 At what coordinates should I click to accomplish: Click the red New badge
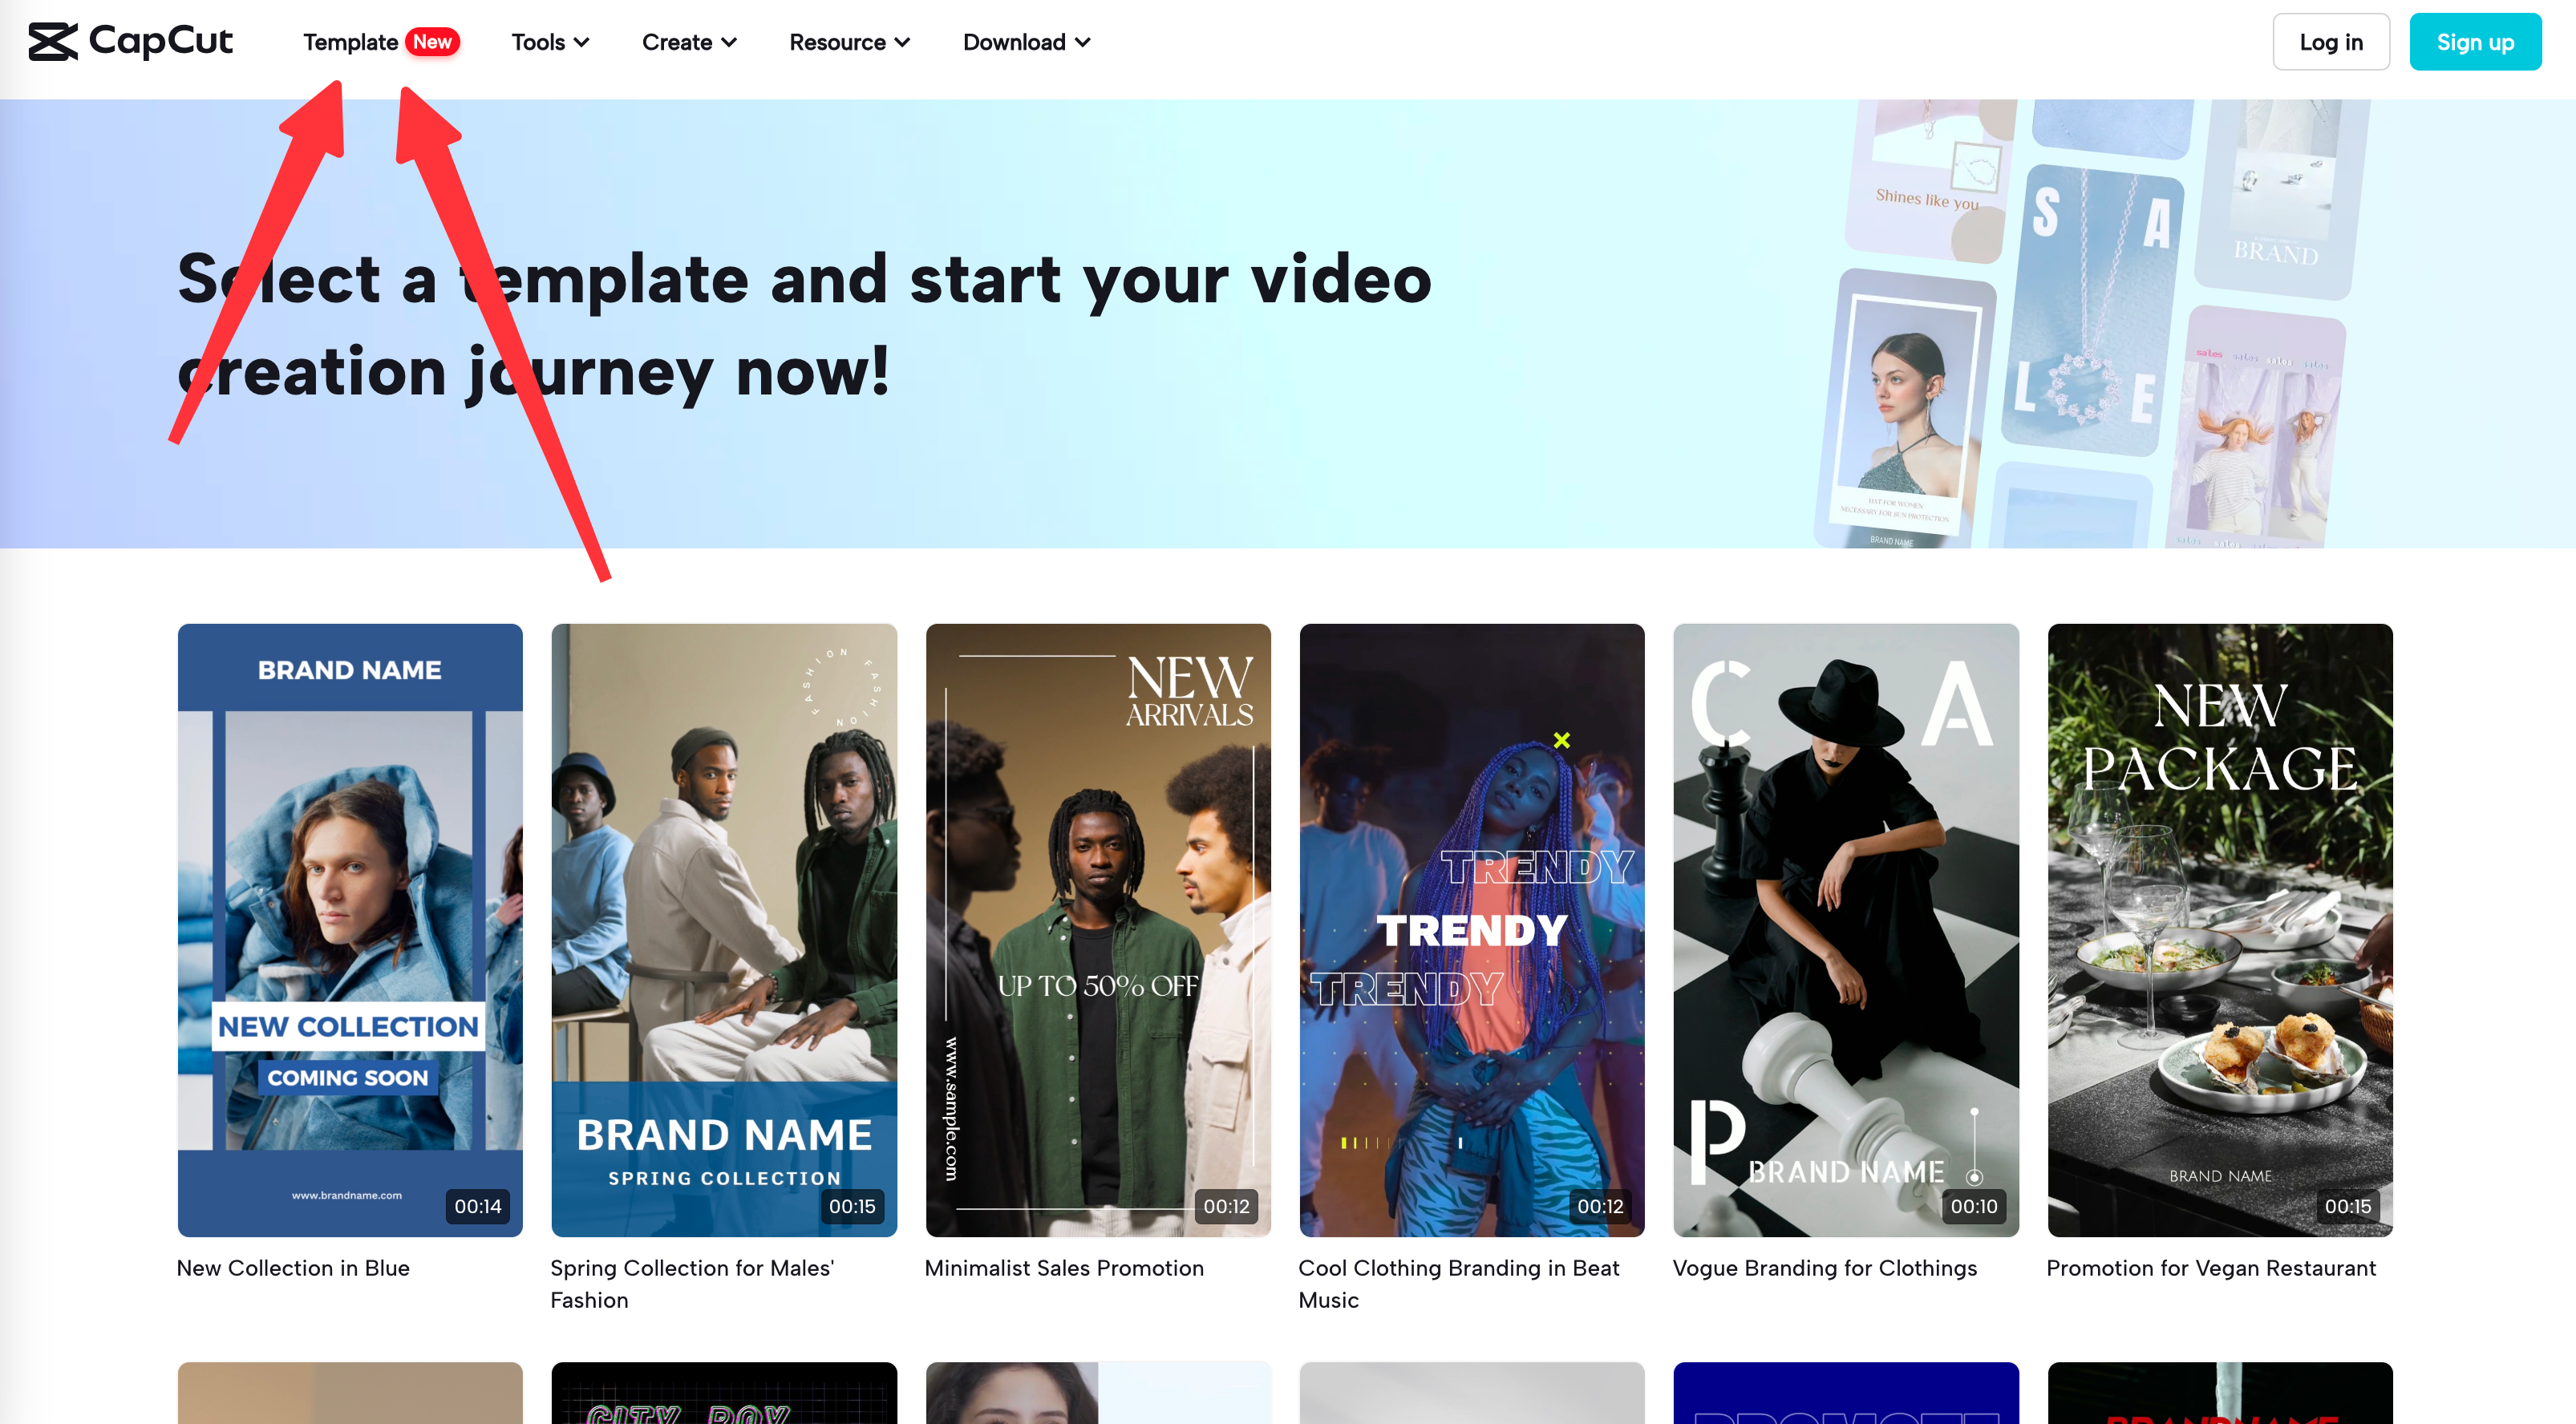click(432, 42)
